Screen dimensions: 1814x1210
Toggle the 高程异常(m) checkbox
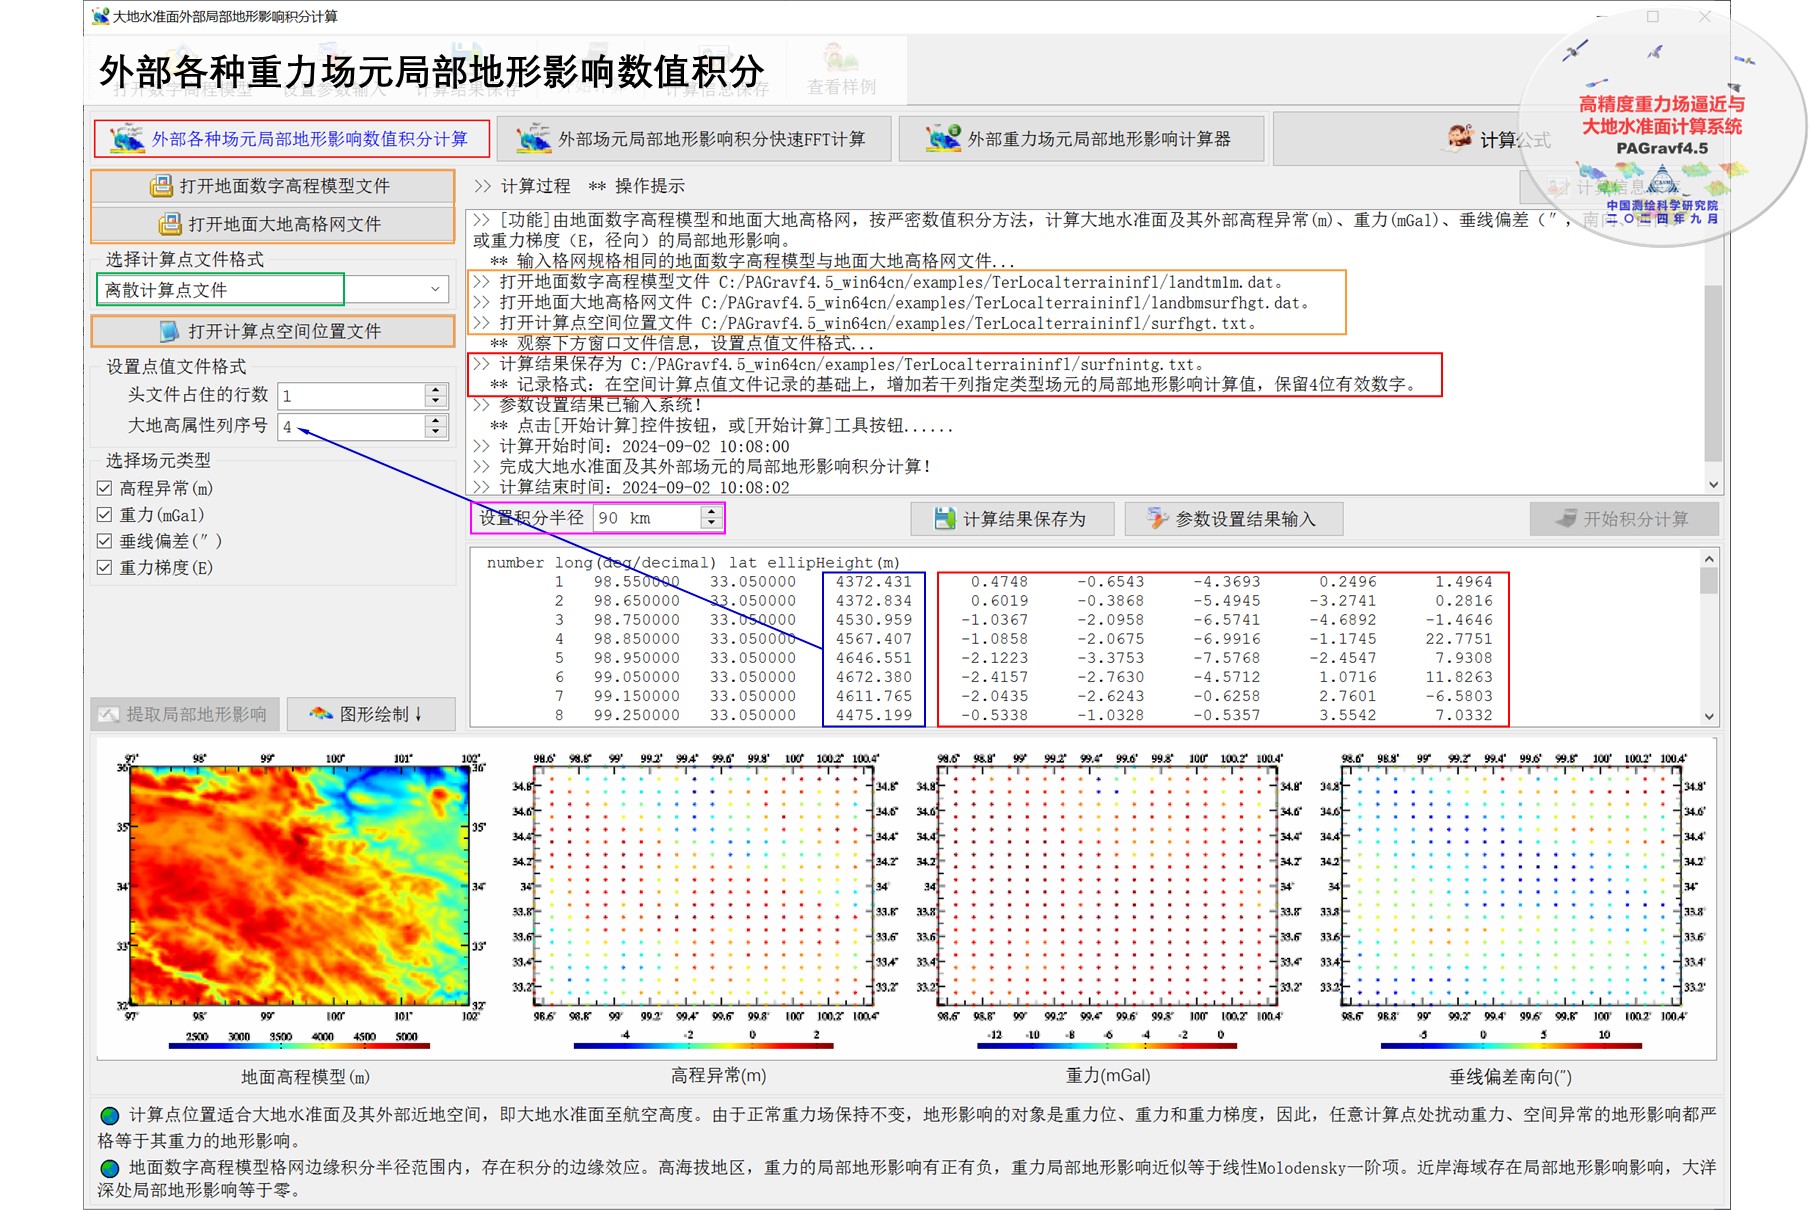[x=104, y=488]
